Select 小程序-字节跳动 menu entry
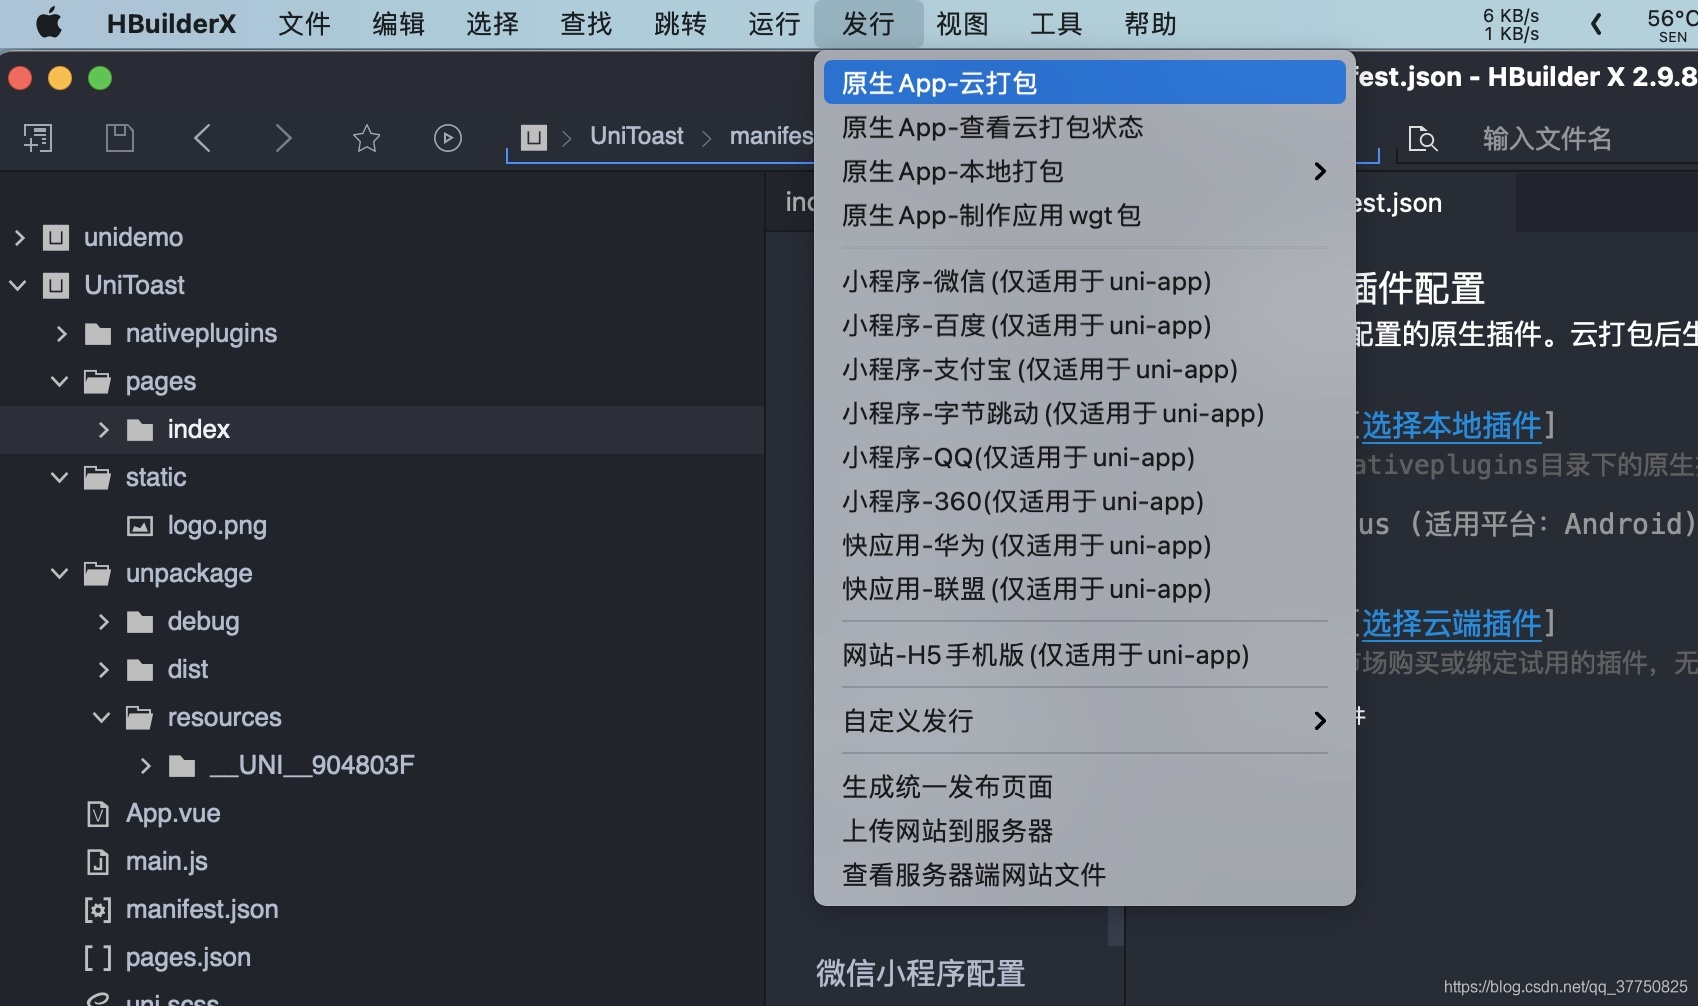The height and width of the screenshot is (1006, 1698). 1085,413
